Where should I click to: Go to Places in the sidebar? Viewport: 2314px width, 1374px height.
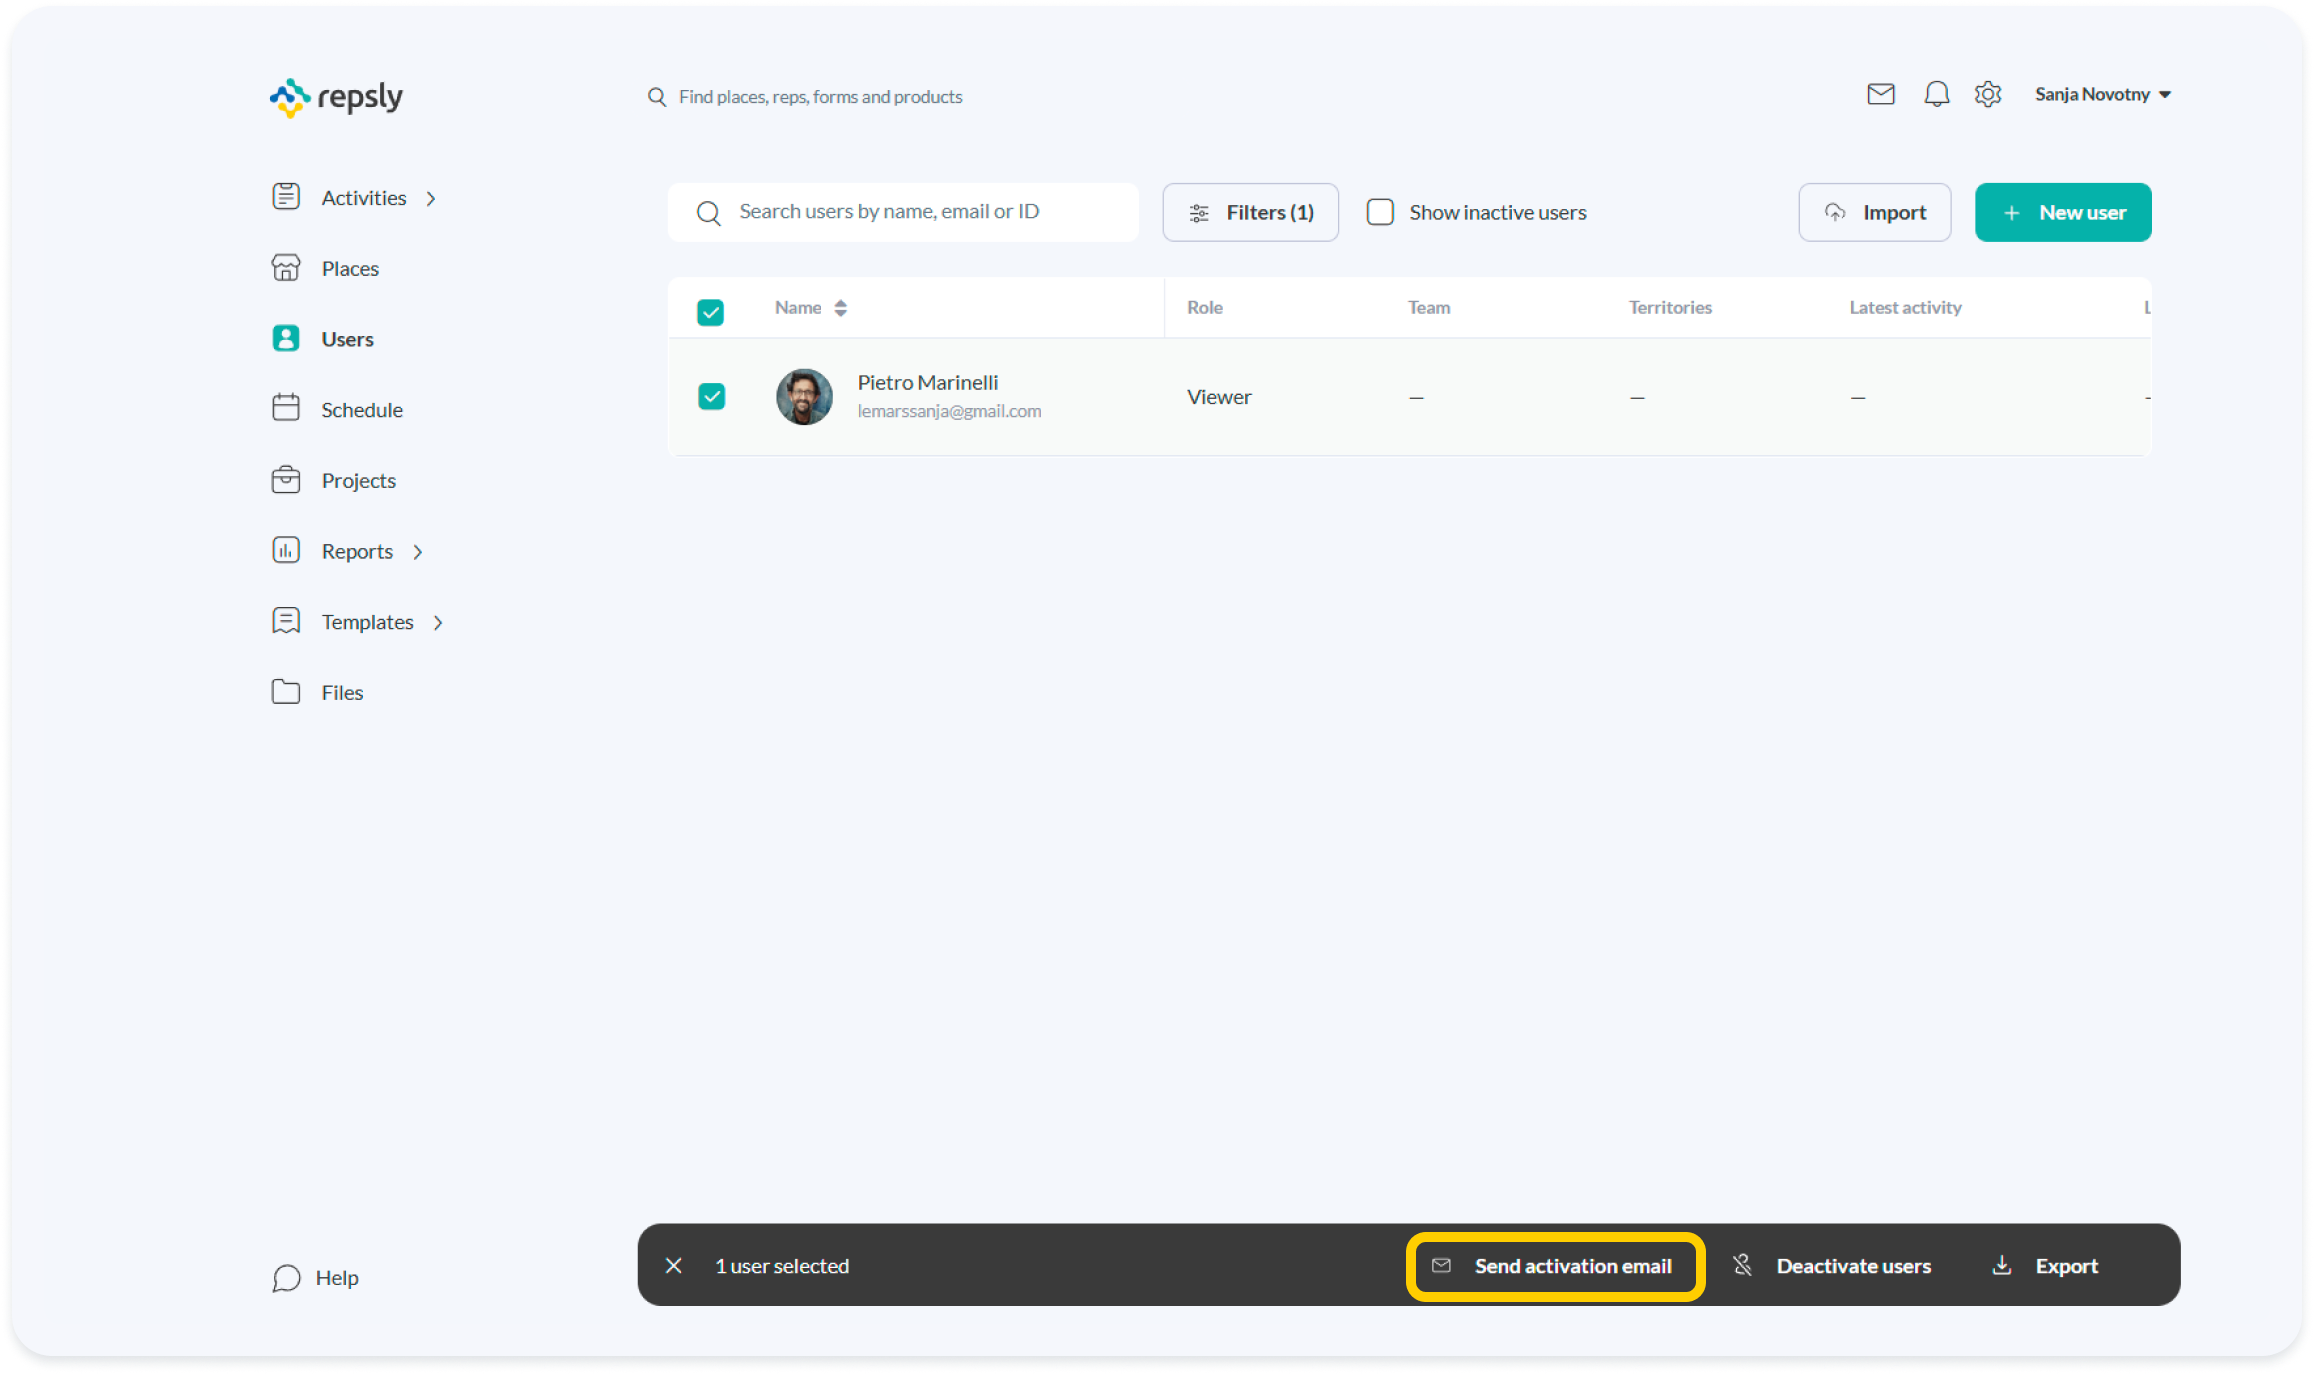coord(350,269)
